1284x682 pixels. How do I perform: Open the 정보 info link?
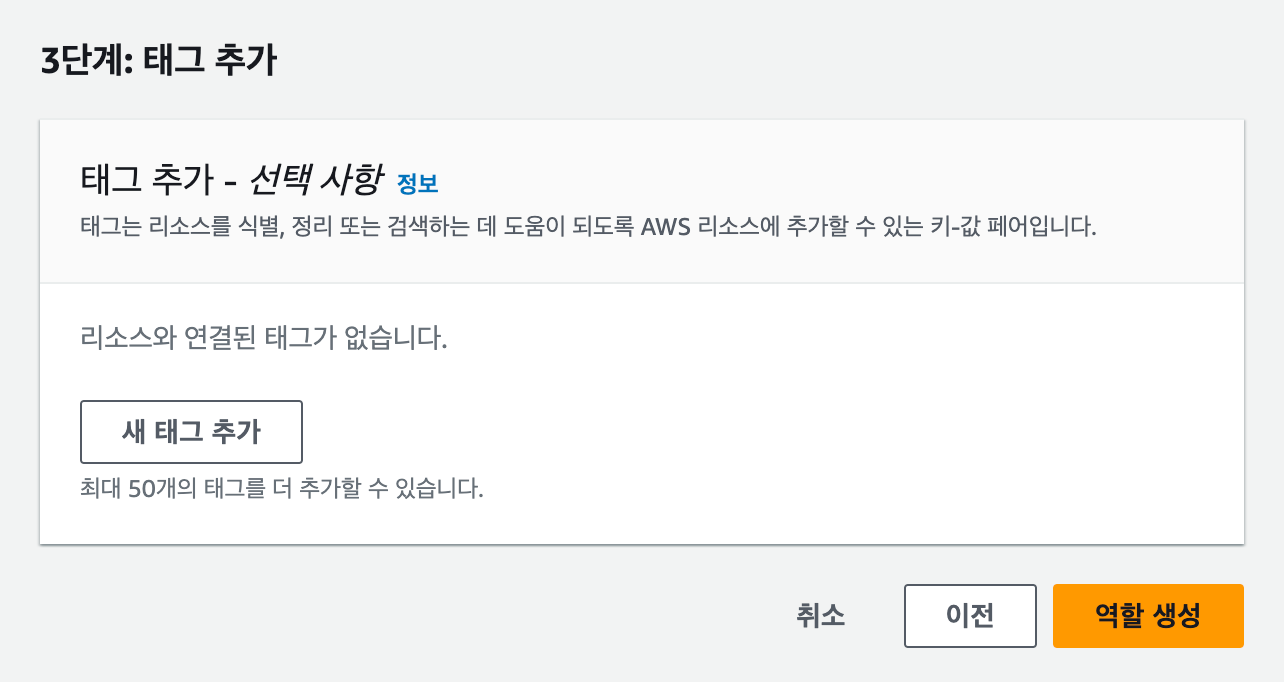(x=418, y=184)
